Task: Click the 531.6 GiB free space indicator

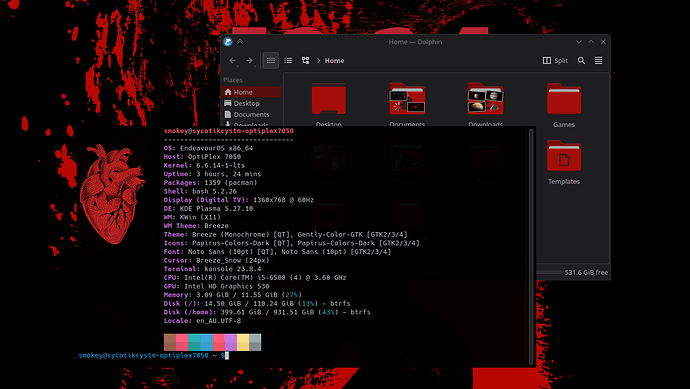Action: (x=586, y=272)
